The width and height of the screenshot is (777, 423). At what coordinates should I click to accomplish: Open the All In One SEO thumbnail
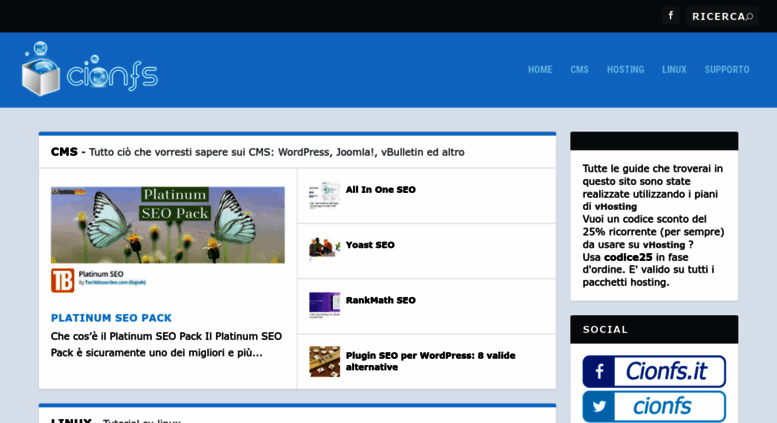[x=325, y=195]
